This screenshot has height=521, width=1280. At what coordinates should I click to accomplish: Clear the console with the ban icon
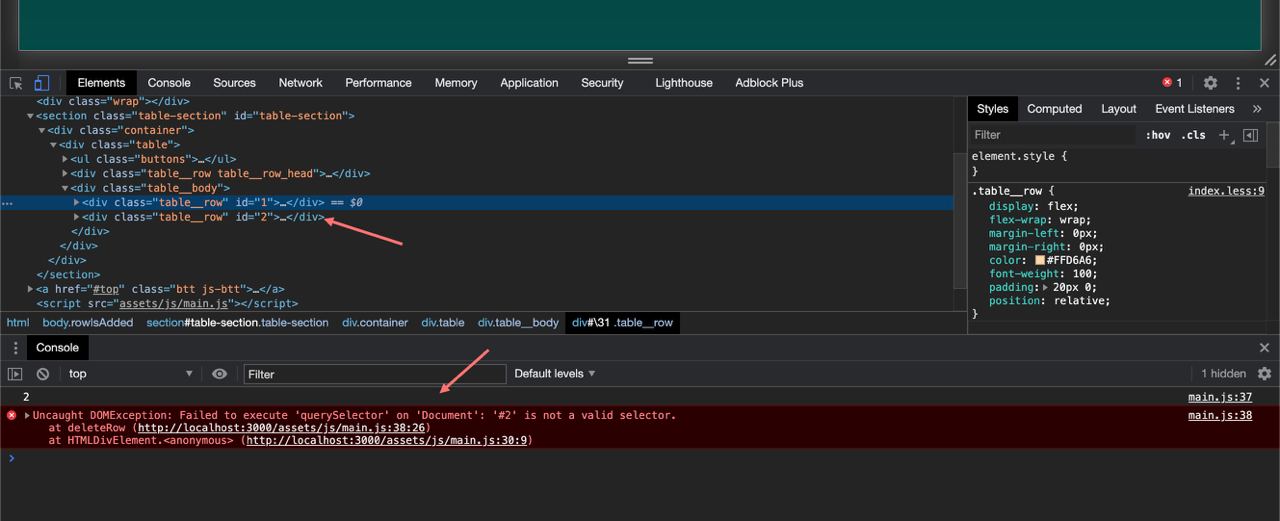[x=43, y=374]
